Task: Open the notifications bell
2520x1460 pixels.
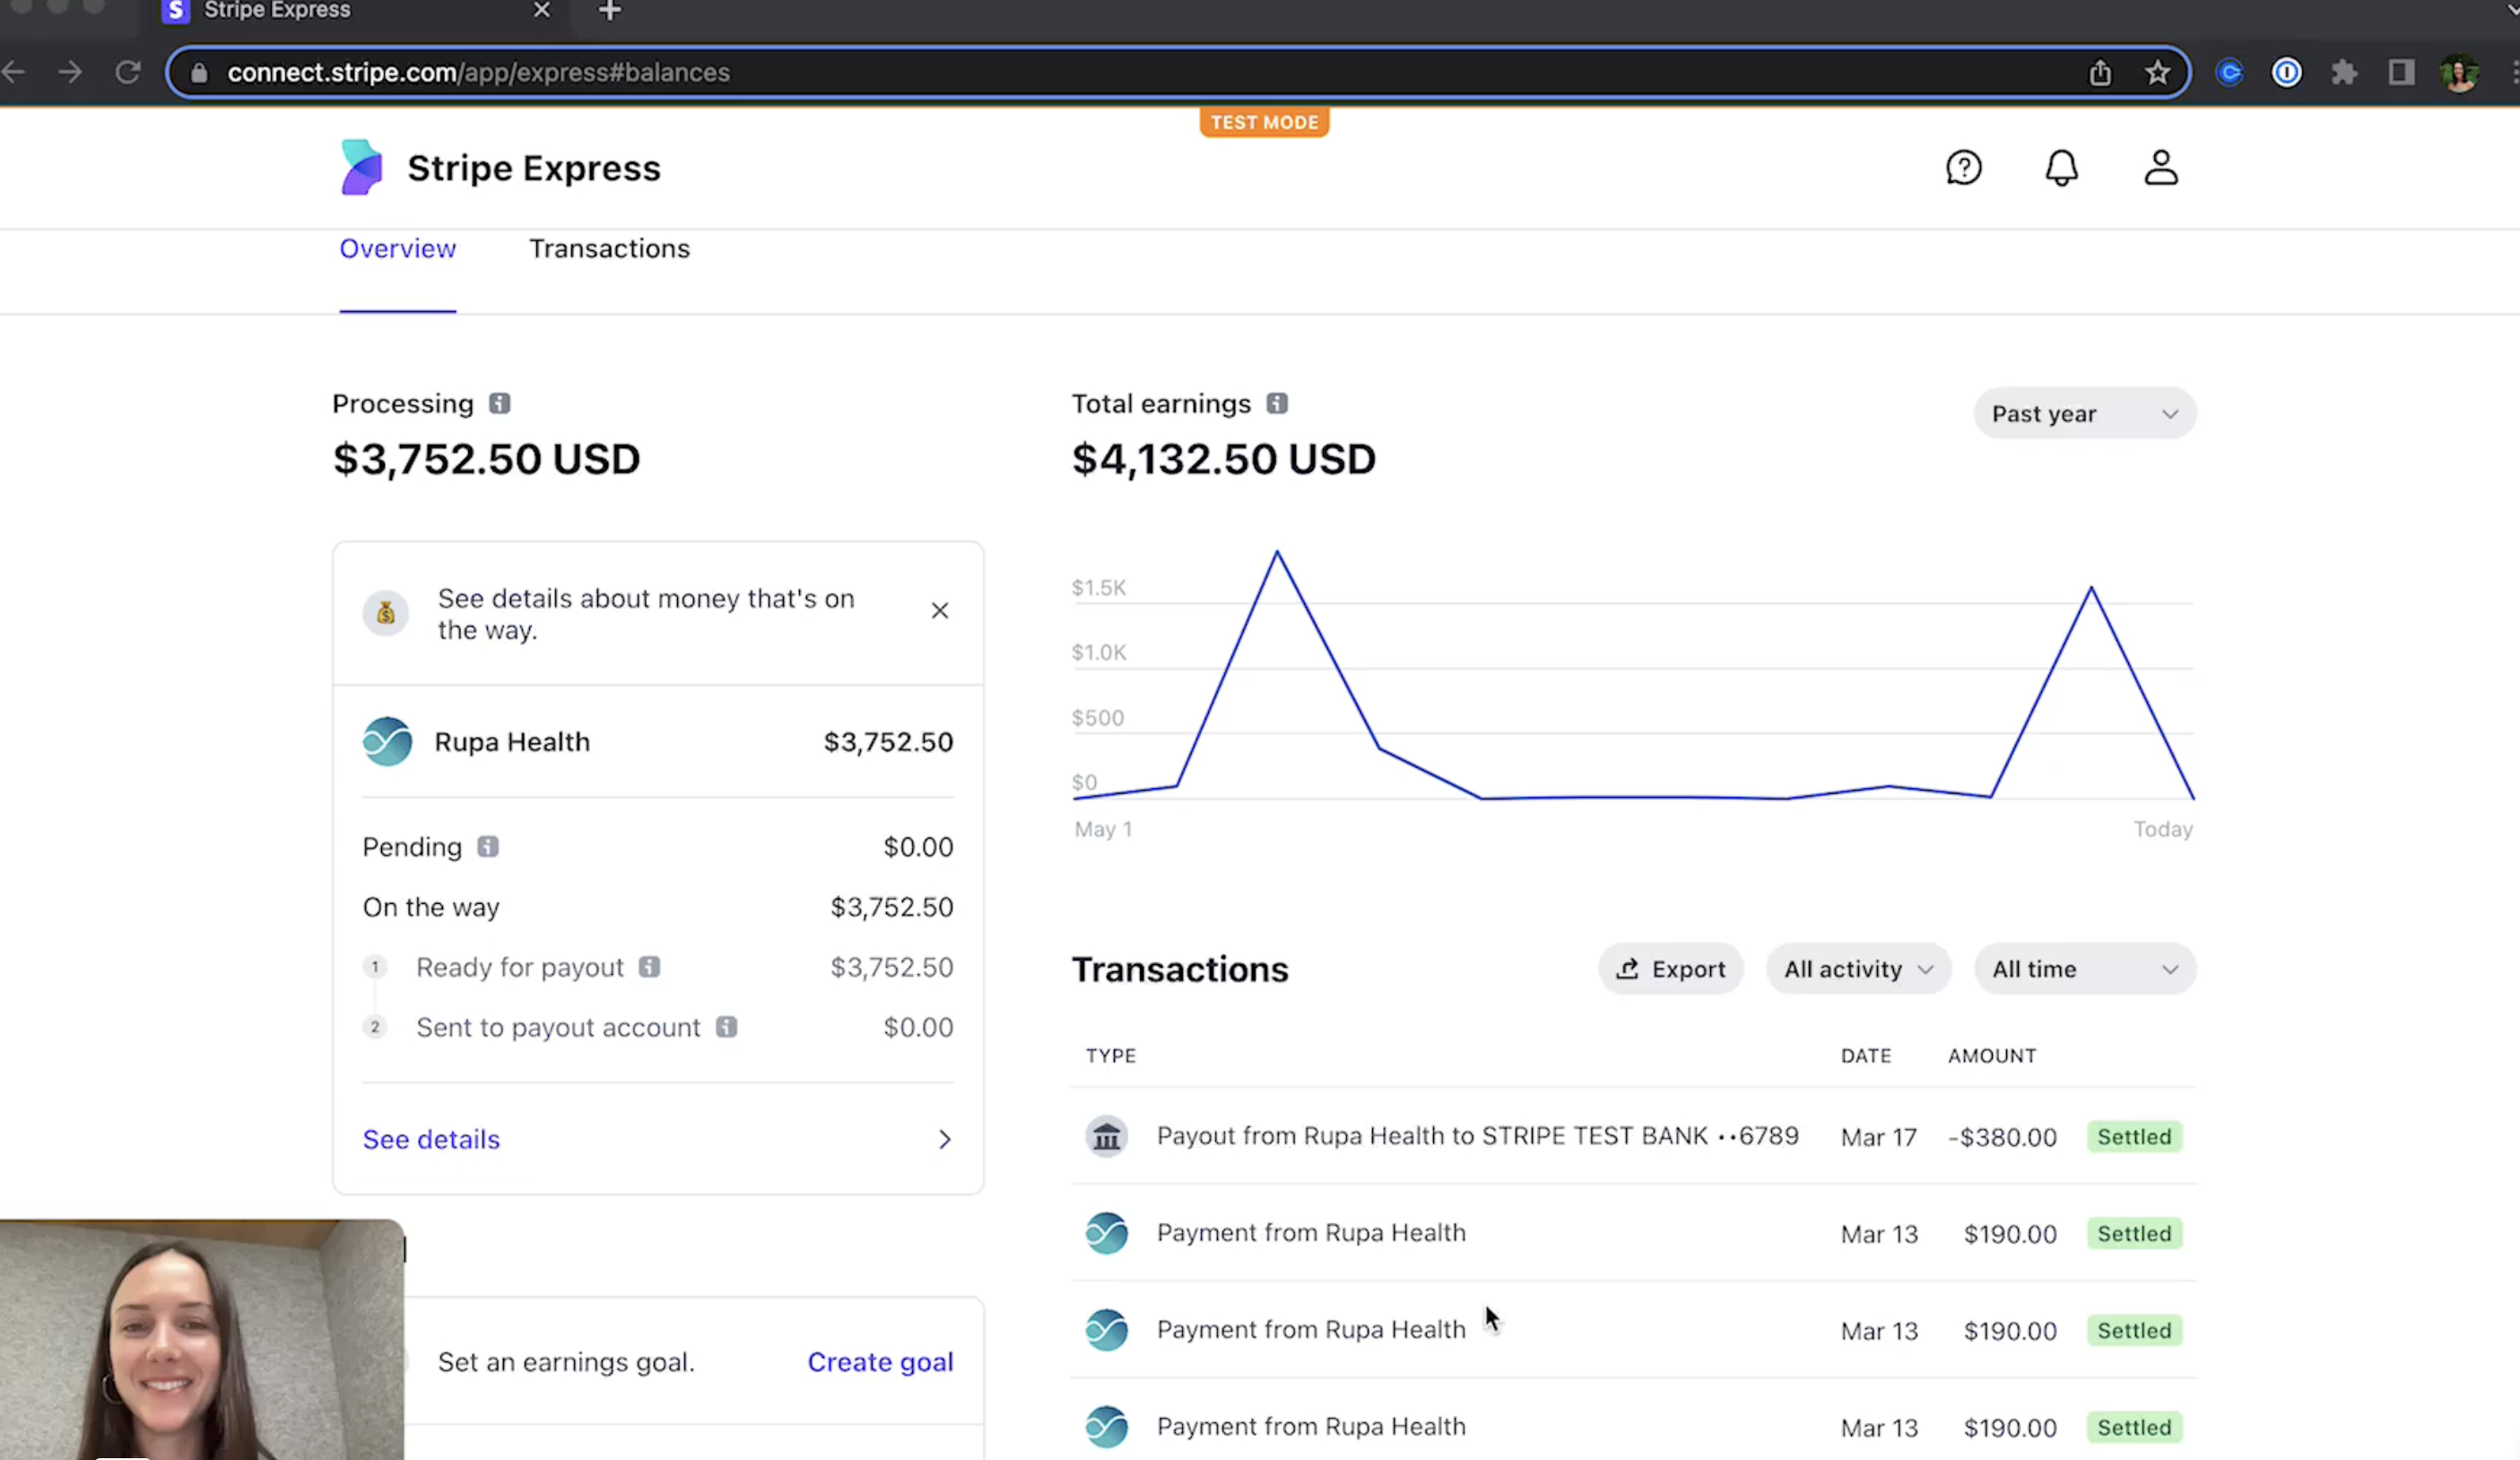Action: pos(2061,167)
